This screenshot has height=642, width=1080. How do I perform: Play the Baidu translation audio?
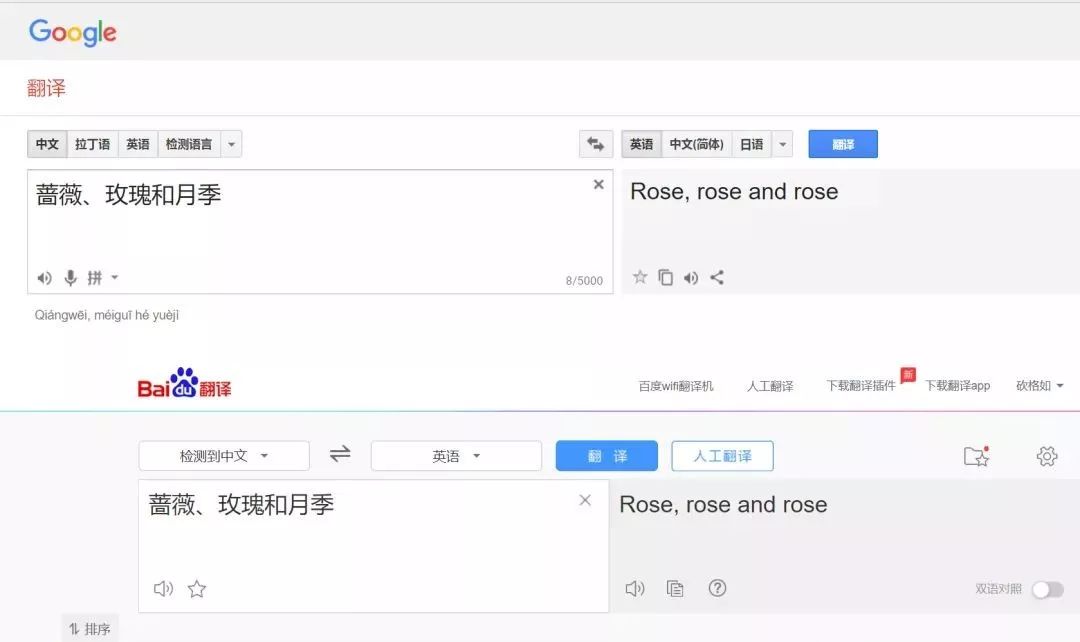tap(634, 588)
